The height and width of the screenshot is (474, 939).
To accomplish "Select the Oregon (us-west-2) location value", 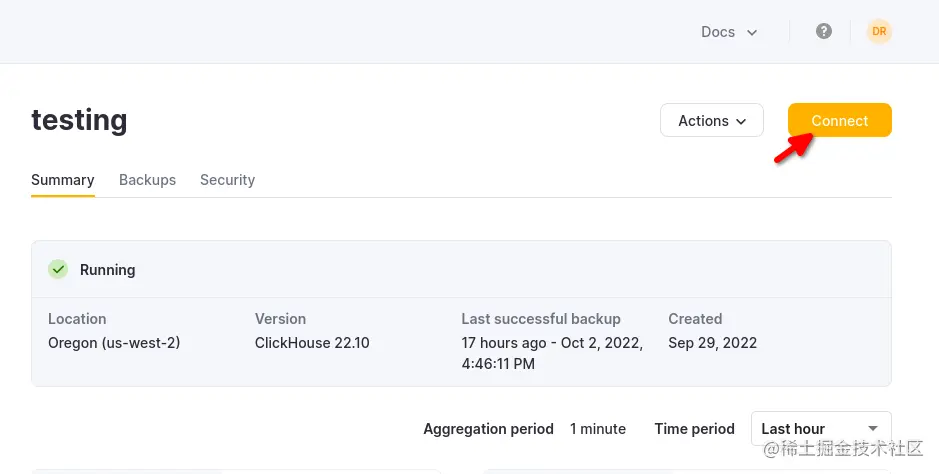I will [114, 343].
